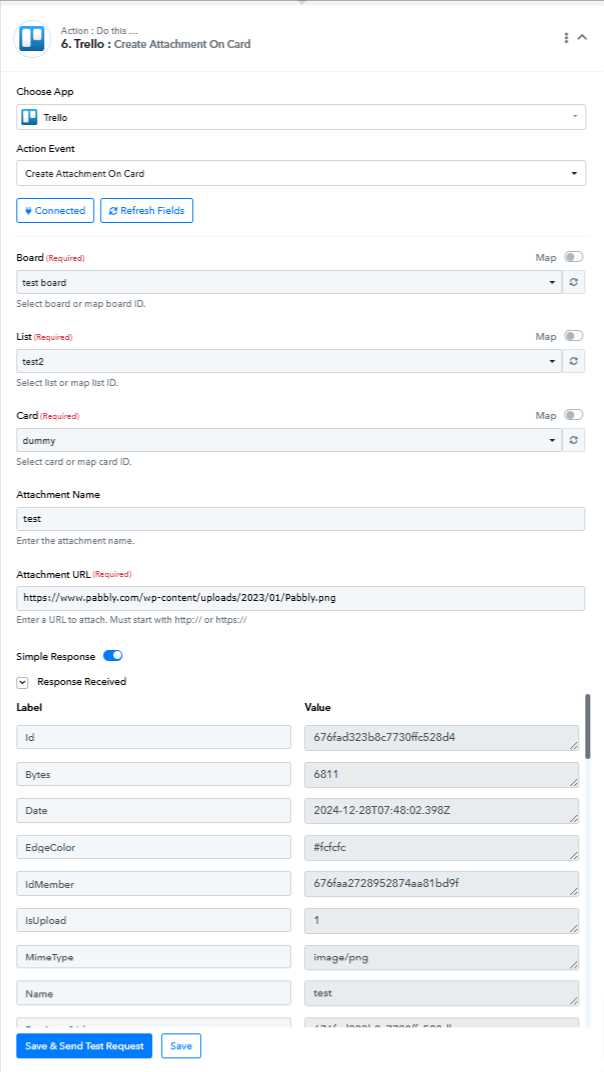Click the response list vertical scrollbar
Image resolution: width=604 pixels, height=1072 pixels.
(x=588, y=726)
